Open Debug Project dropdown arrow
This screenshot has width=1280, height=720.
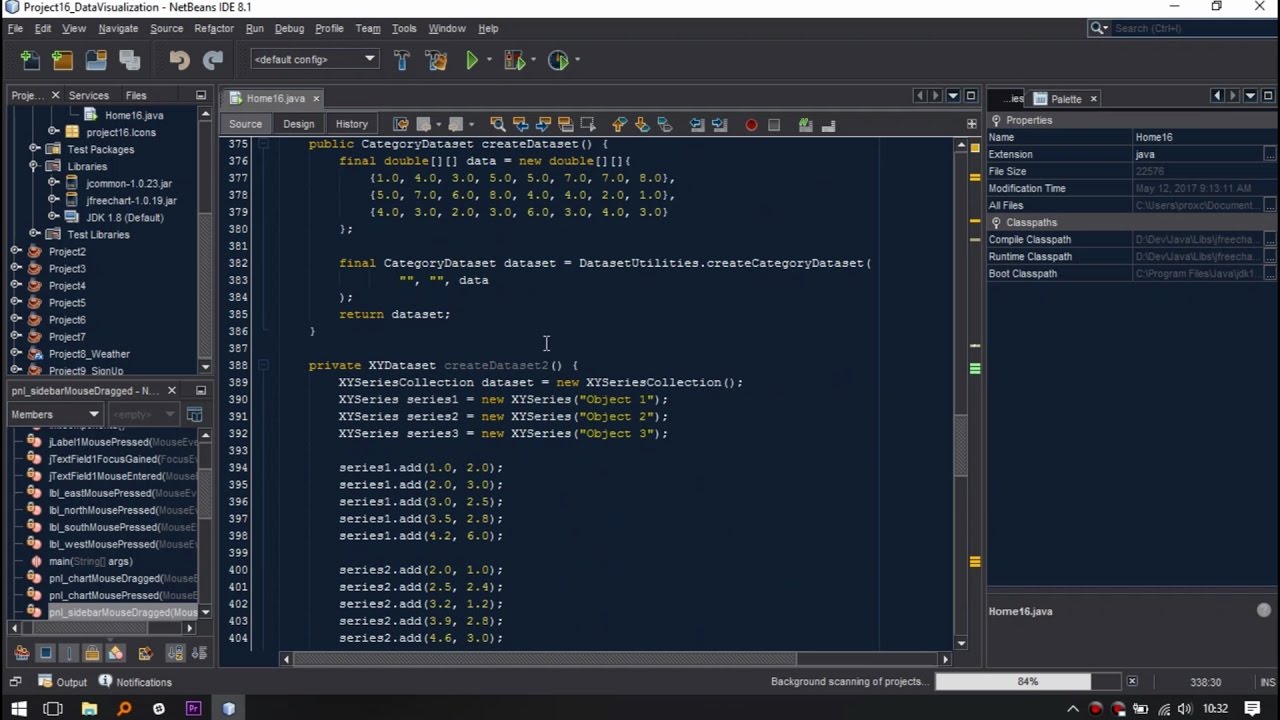tap(533, 60)
